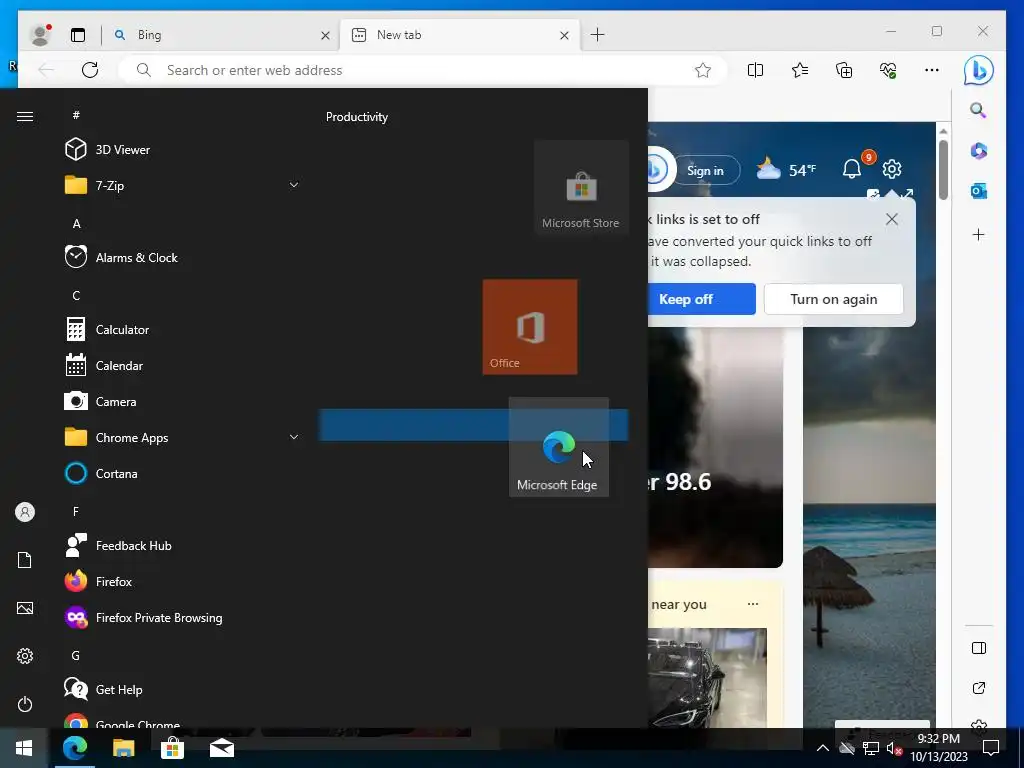
Task: Launch Calculator from Start menu
Action: point(183,329)
